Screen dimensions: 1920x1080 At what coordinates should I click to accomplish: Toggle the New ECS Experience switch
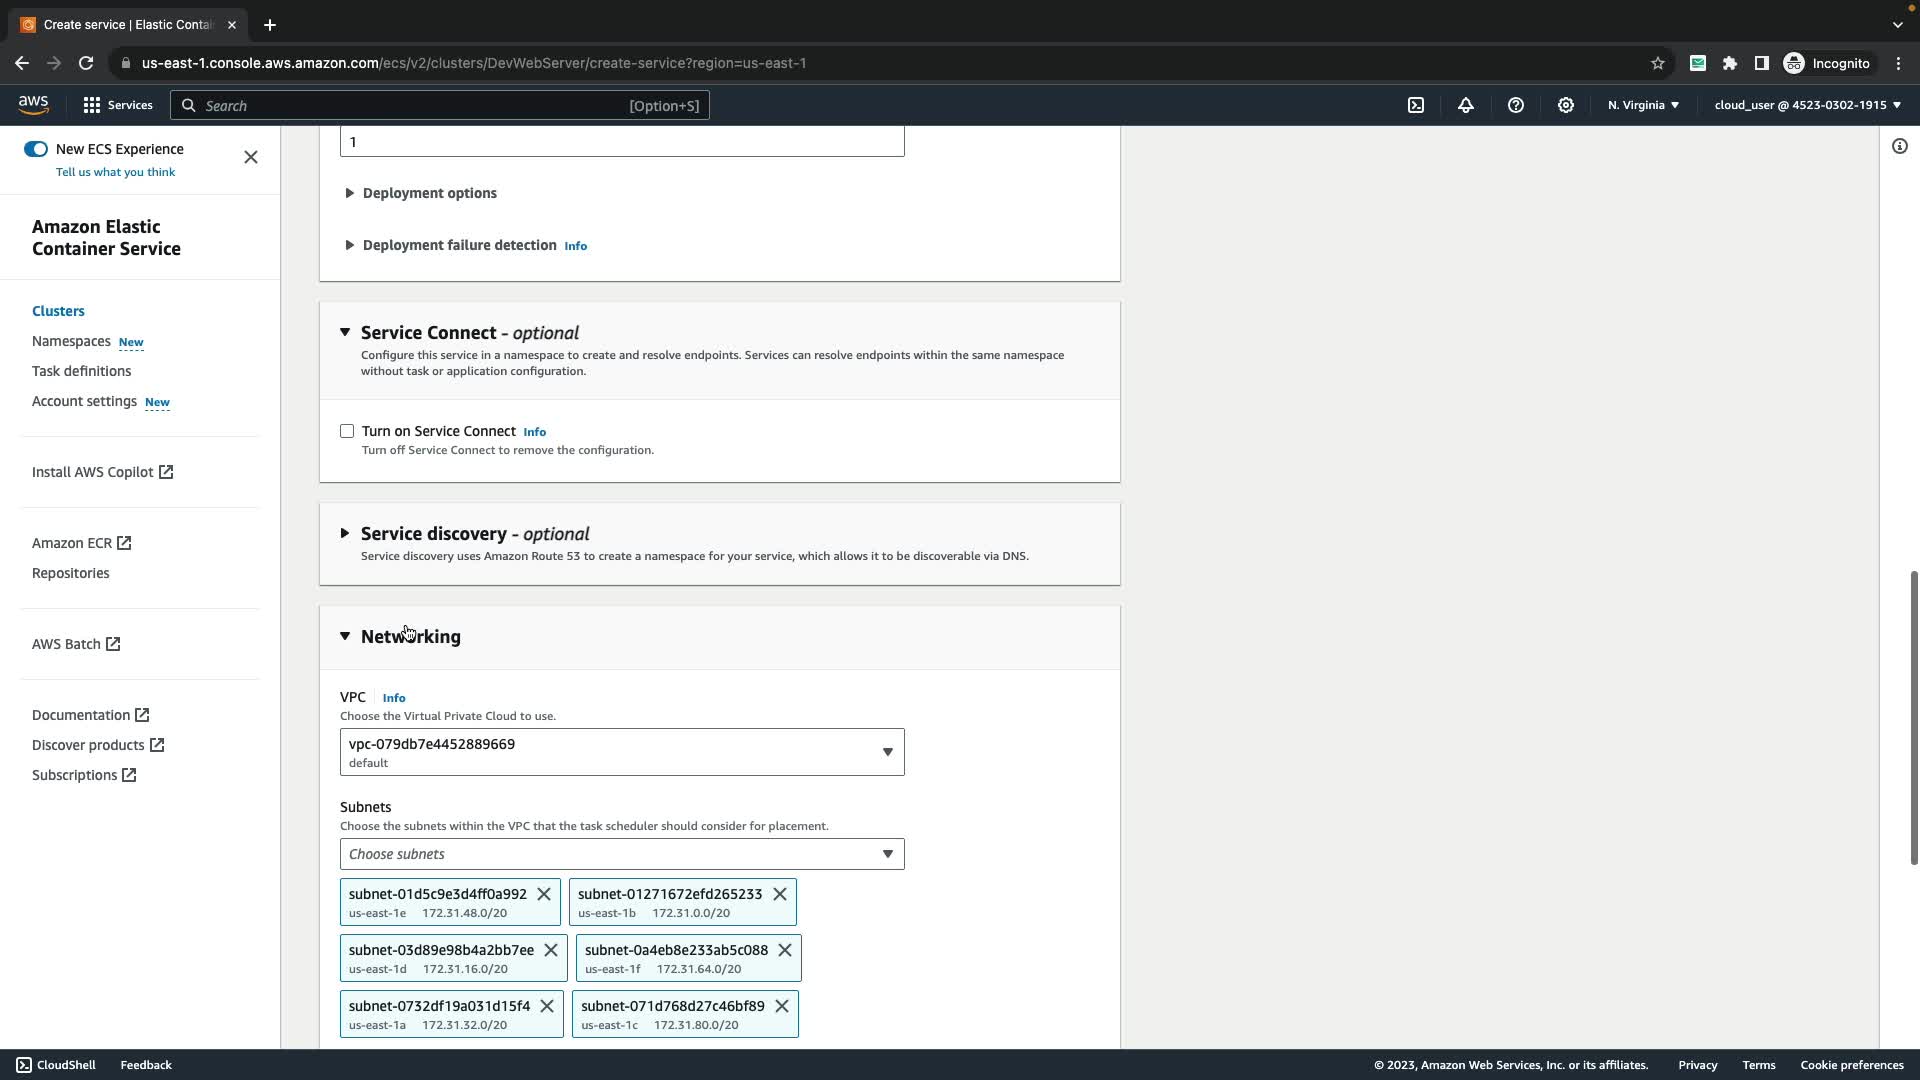point(36,149)
